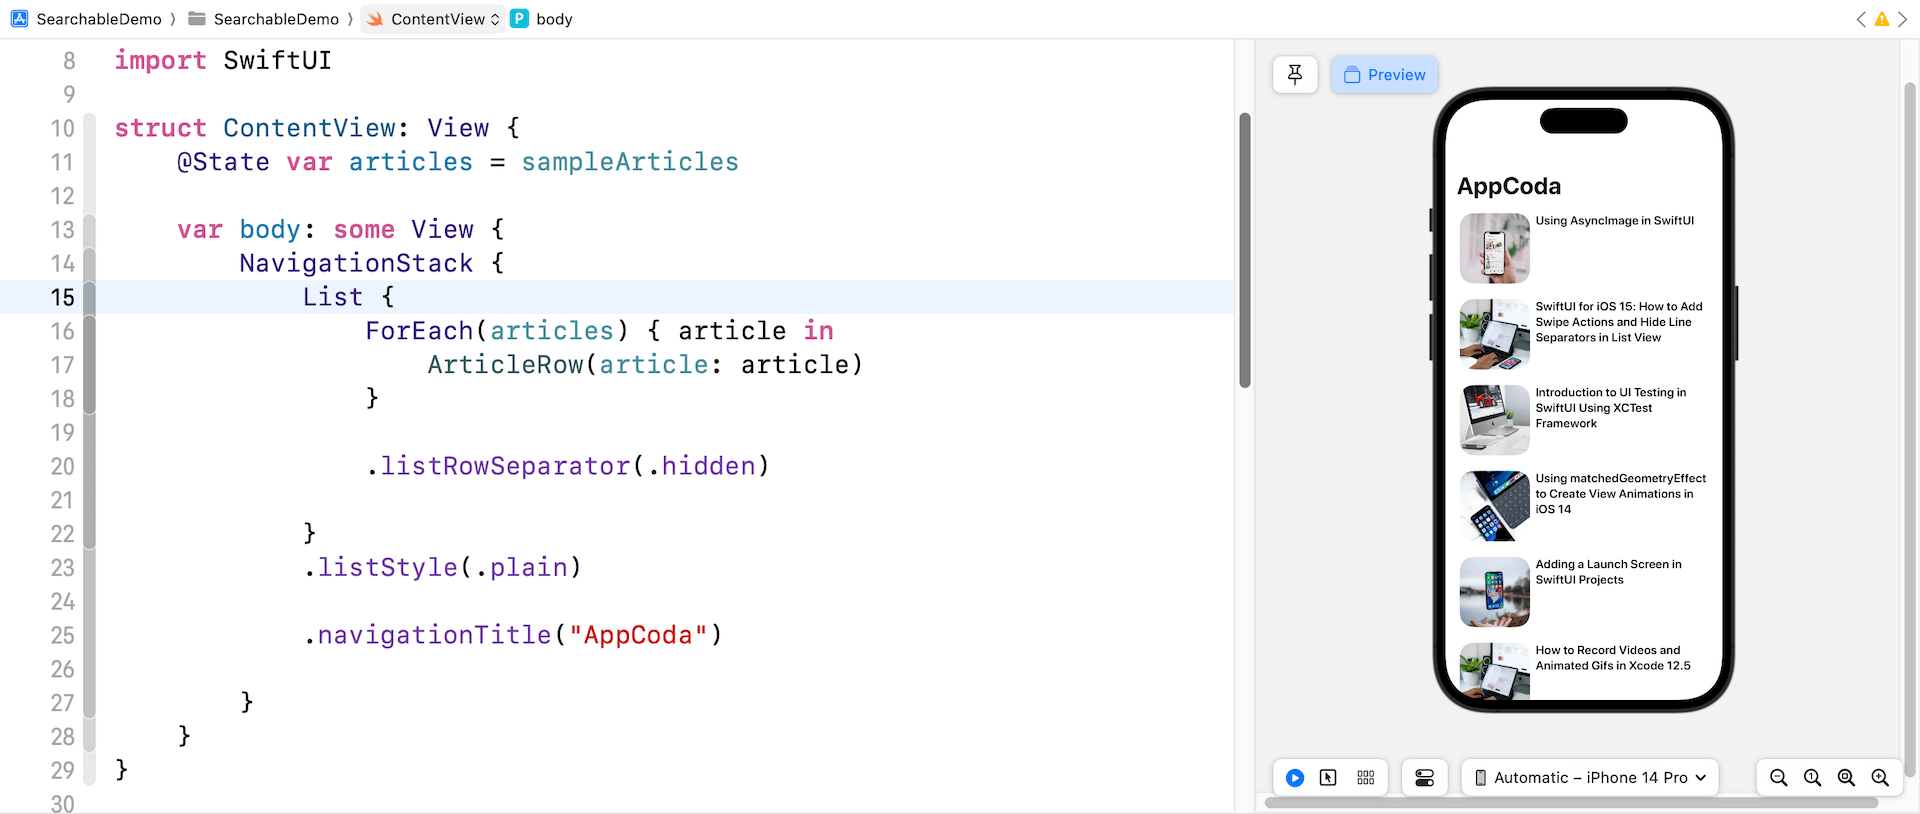Click the code folding ribbon at line 15
Viewport: 1920px width, 814px height.
pos(89,297)
